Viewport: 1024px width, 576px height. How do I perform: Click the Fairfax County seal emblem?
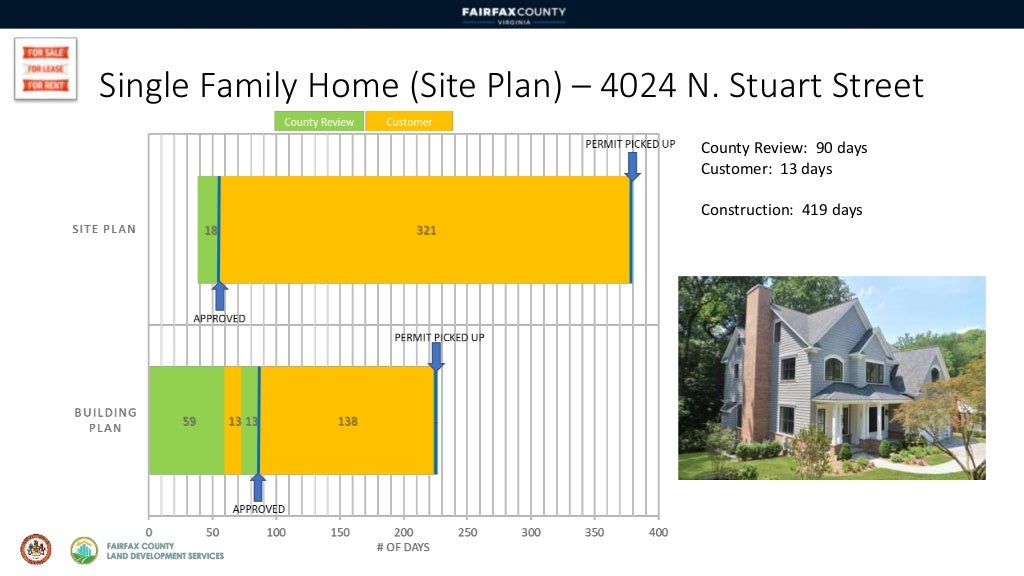36,549
